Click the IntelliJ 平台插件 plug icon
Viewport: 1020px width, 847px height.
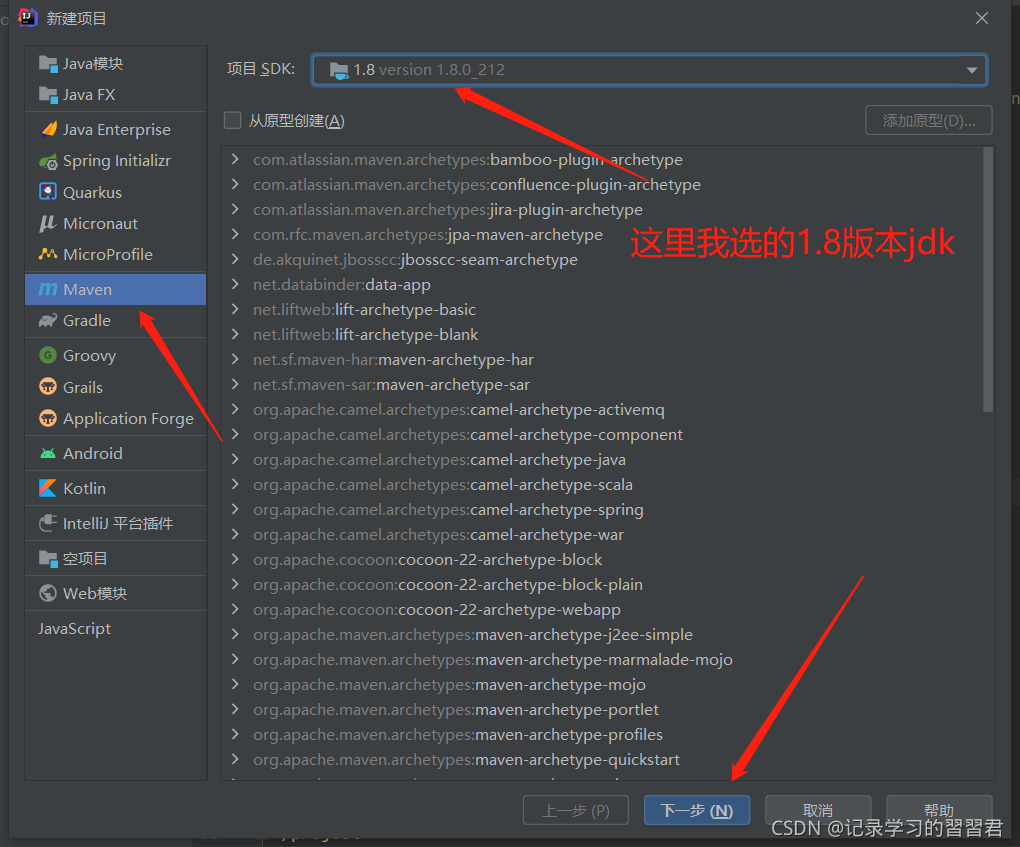point(48,523)
